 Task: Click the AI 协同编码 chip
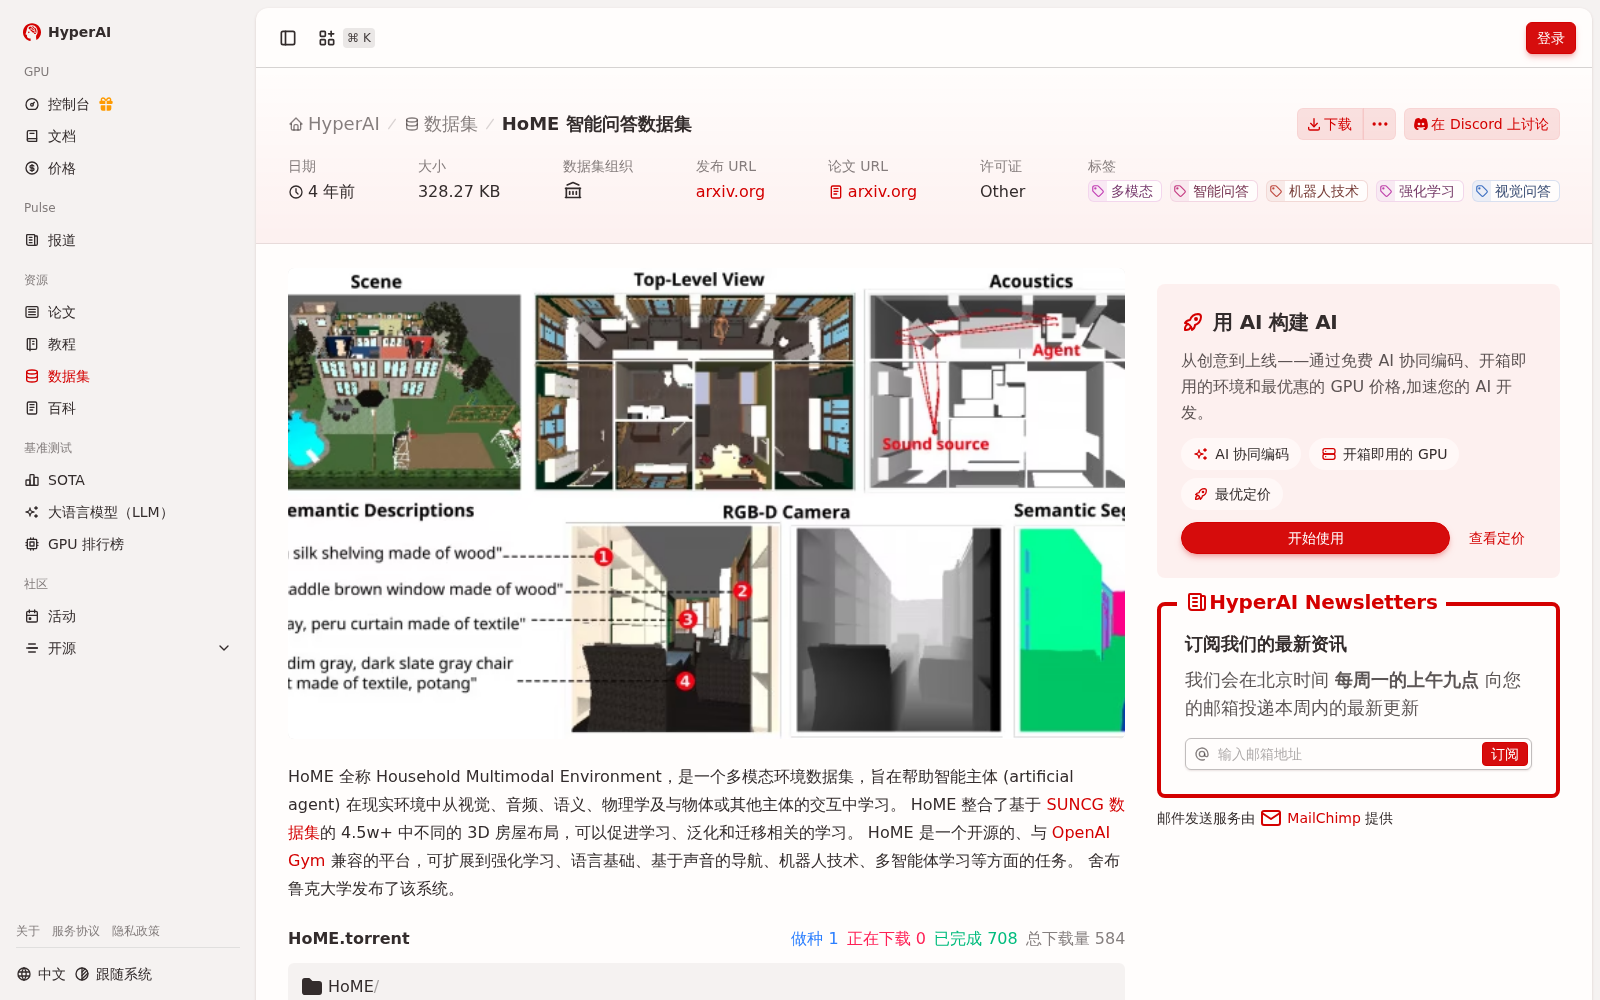pos(1241,454)
